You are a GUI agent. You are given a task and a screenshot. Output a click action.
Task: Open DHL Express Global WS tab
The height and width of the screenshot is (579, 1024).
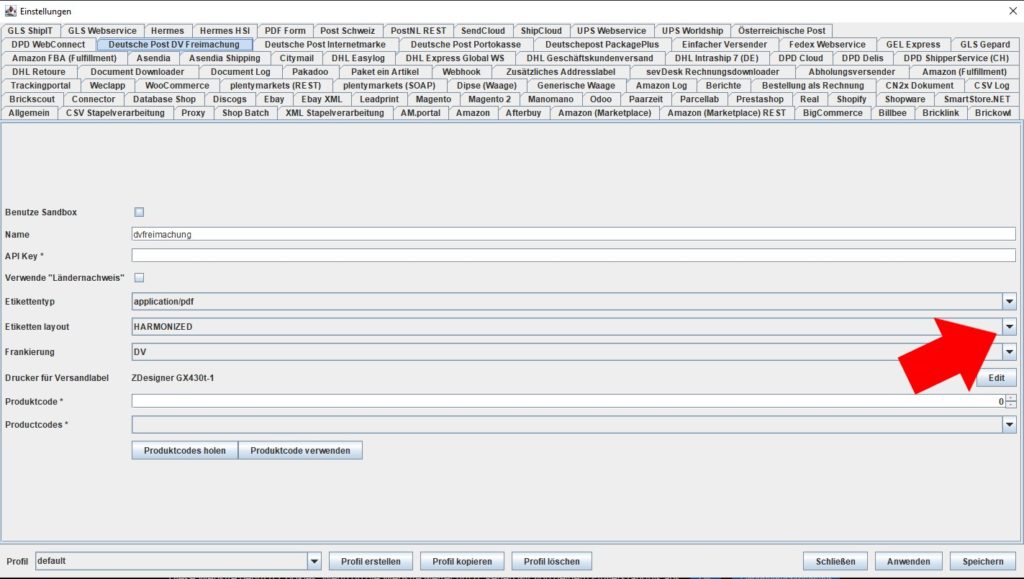pyautogui.click(x=455, y=58)
